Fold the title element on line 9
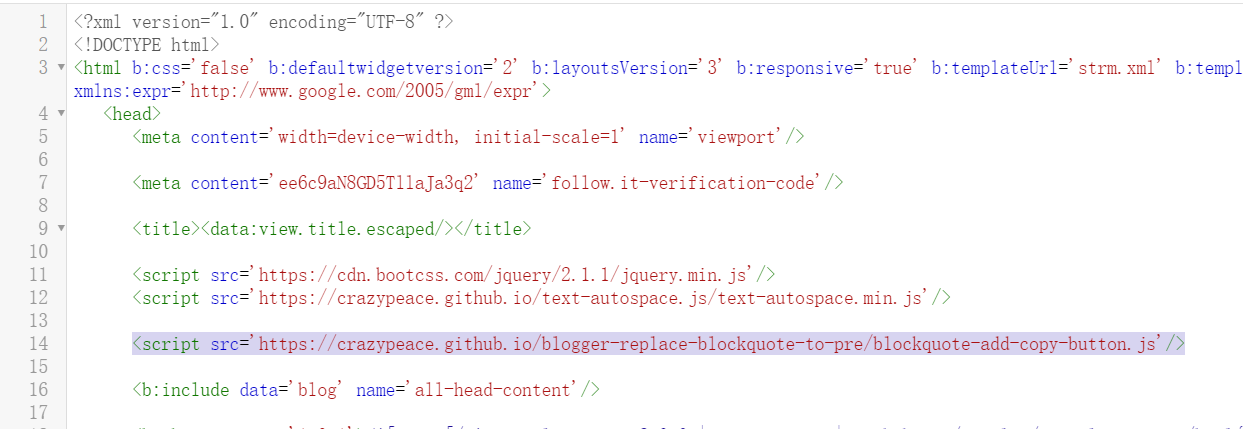This screenshot has width=1243, height=429. click(61, 229)
